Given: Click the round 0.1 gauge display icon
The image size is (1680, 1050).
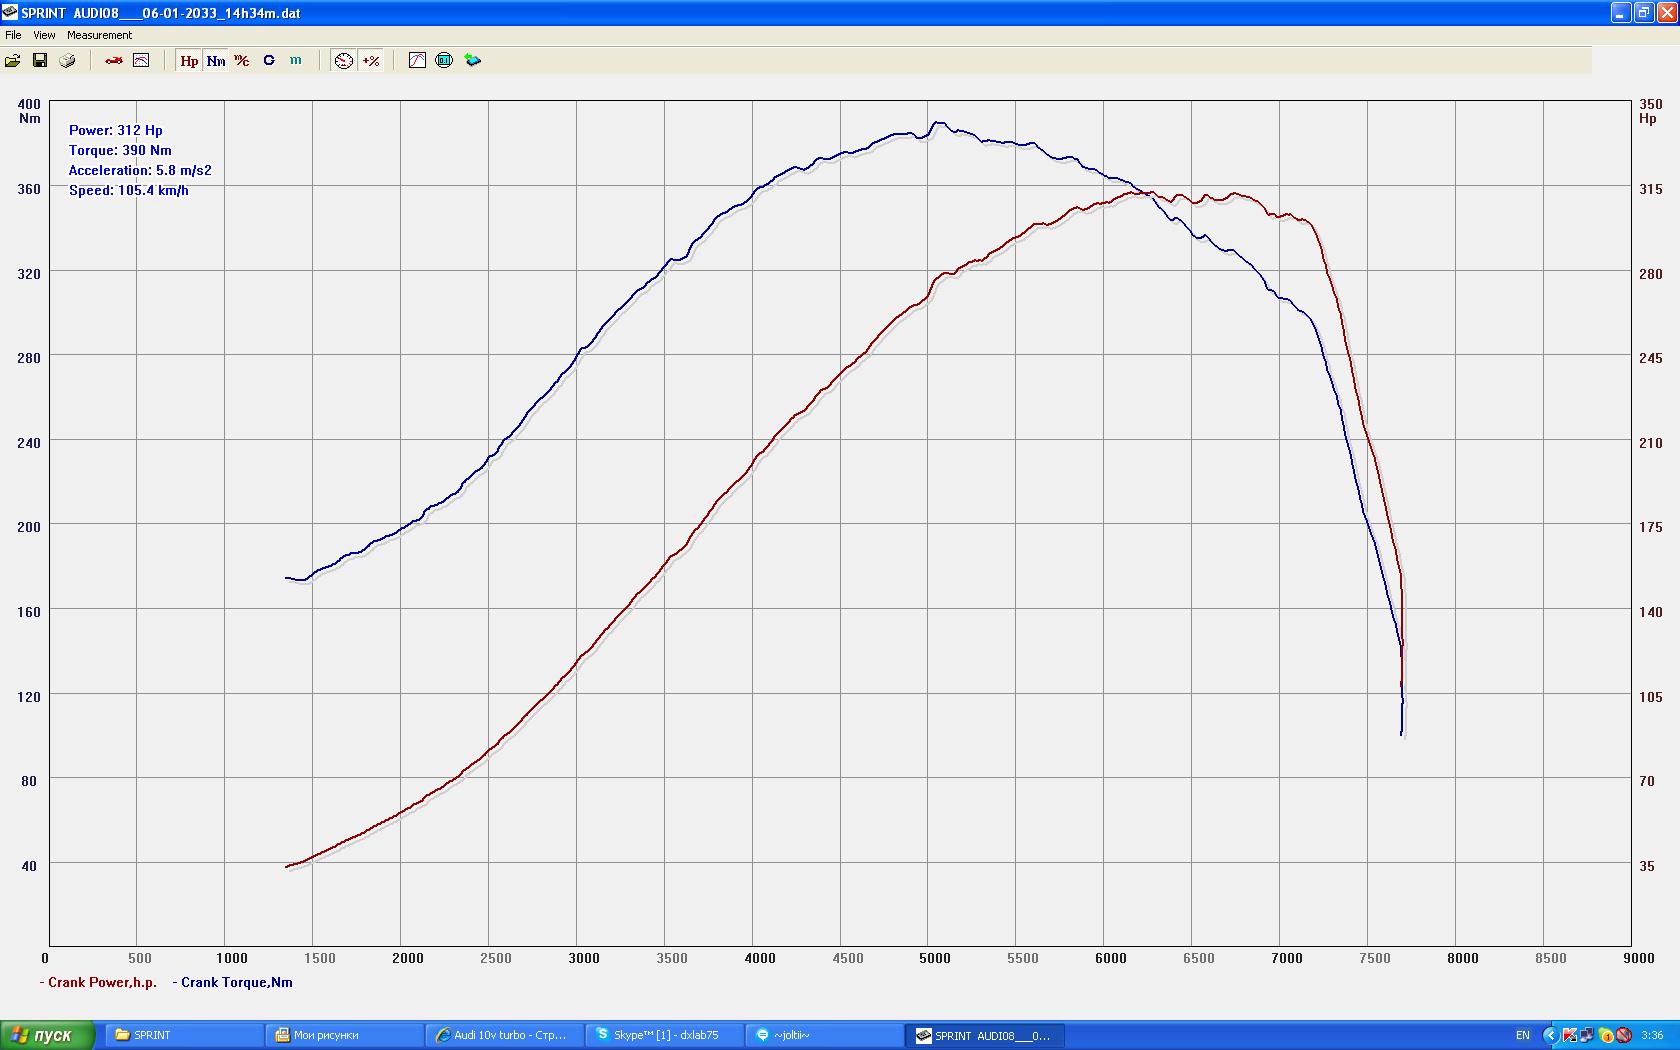Looking at the screenshot, I should click(444, 61).
